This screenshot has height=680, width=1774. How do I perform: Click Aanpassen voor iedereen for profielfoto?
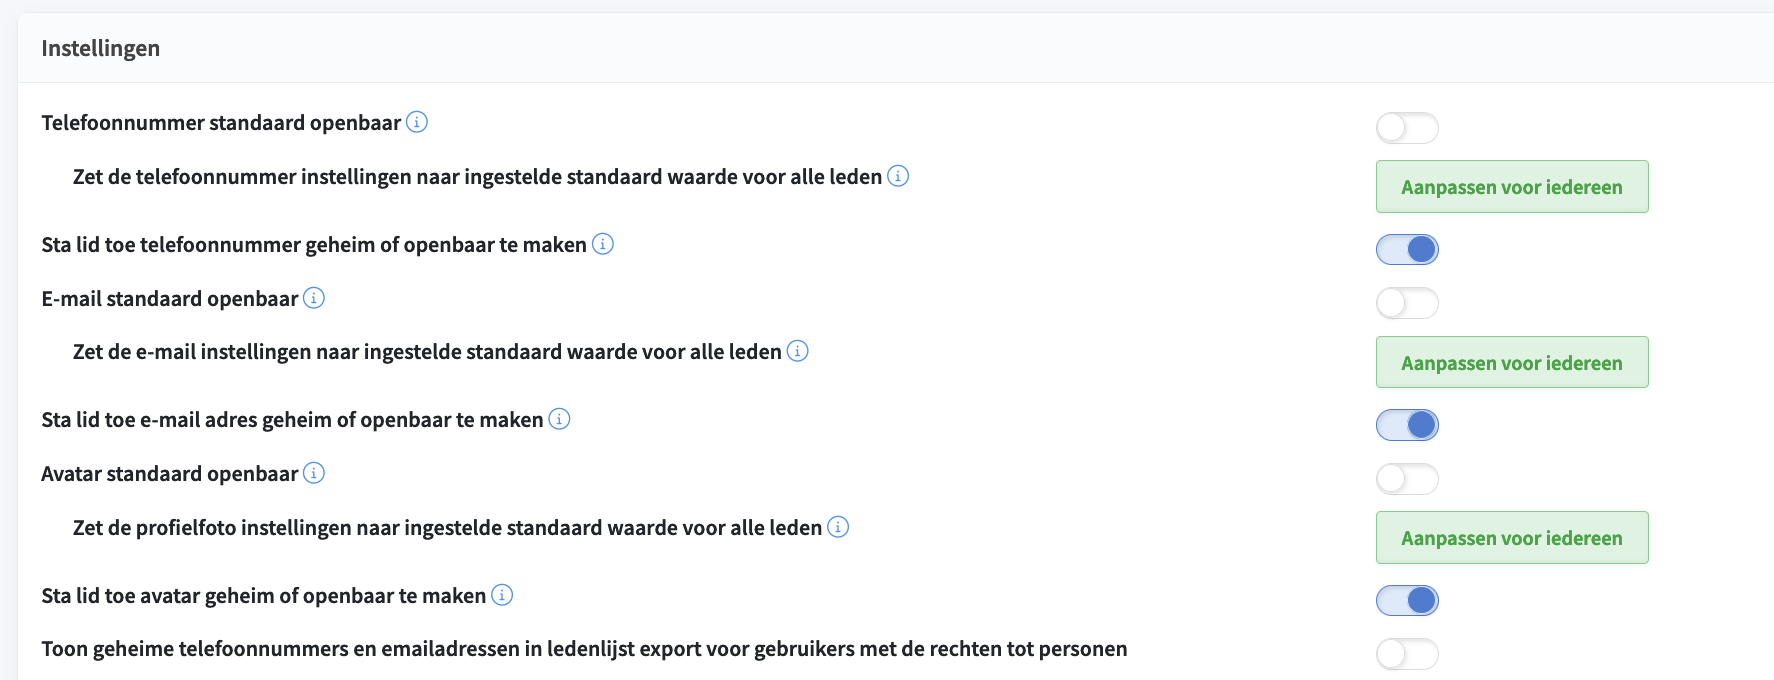pos(1511,538)
